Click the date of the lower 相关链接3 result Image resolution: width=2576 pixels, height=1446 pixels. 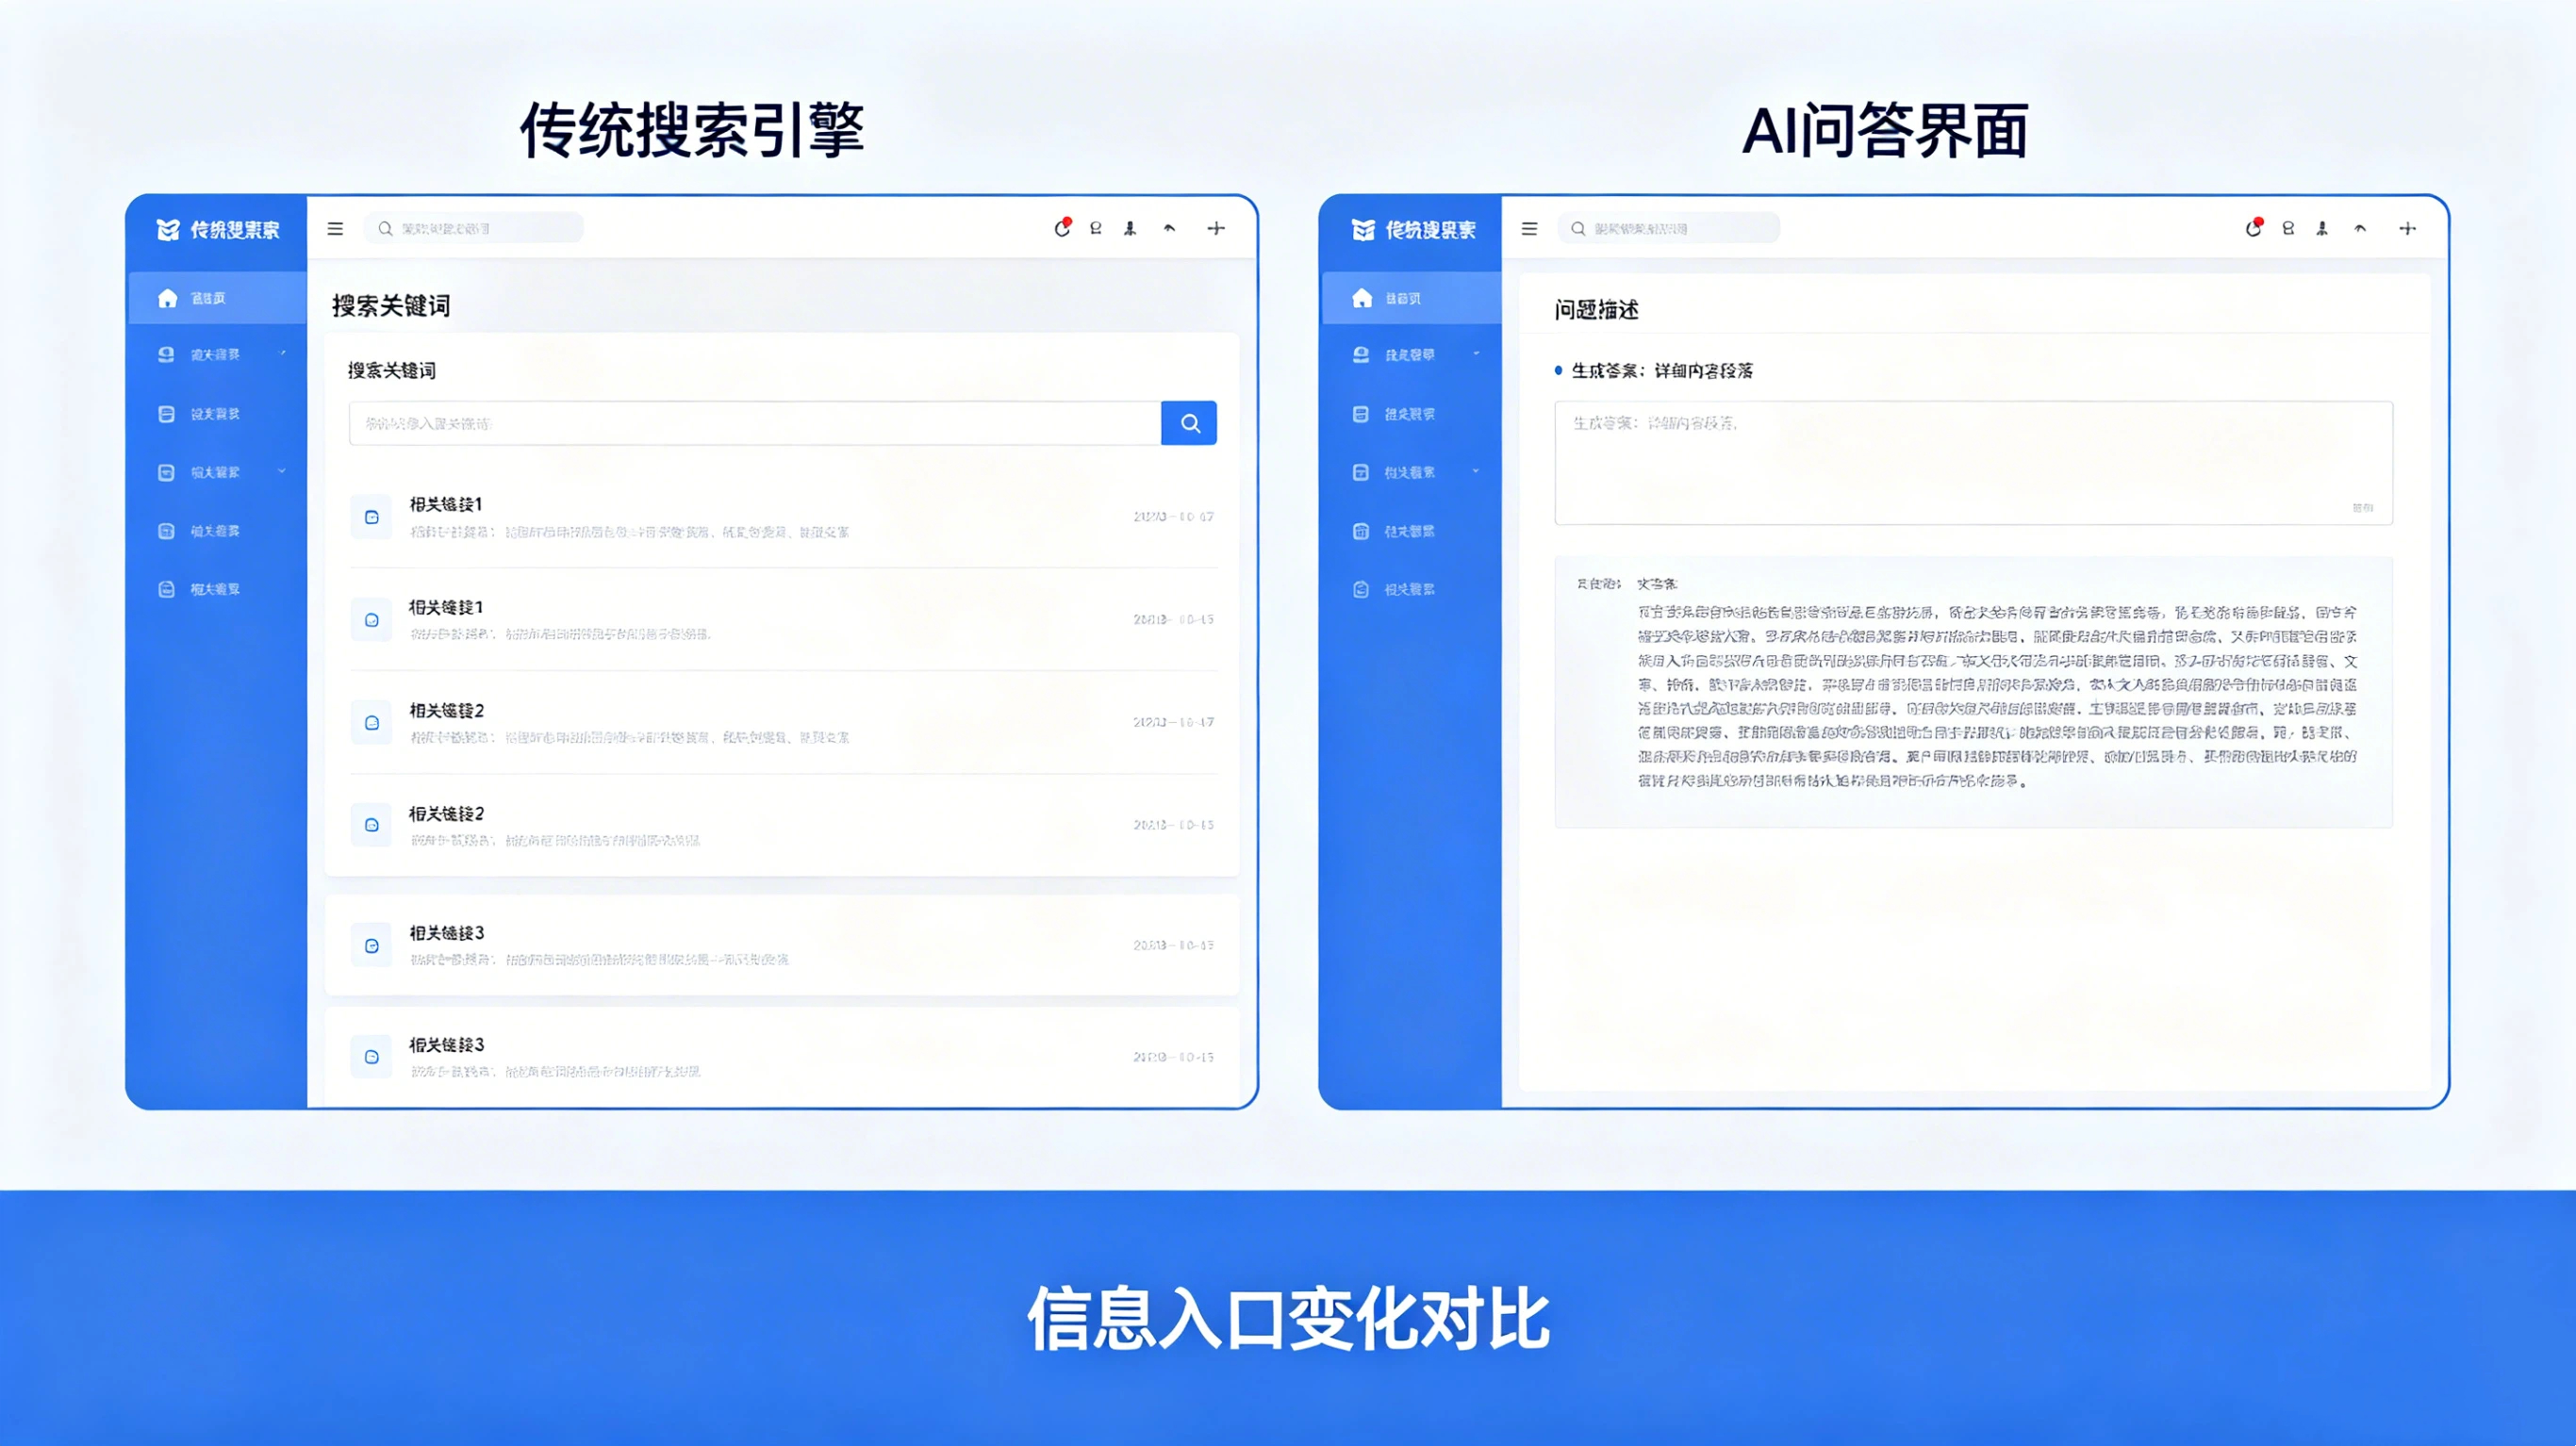tap(1173, 1057)
